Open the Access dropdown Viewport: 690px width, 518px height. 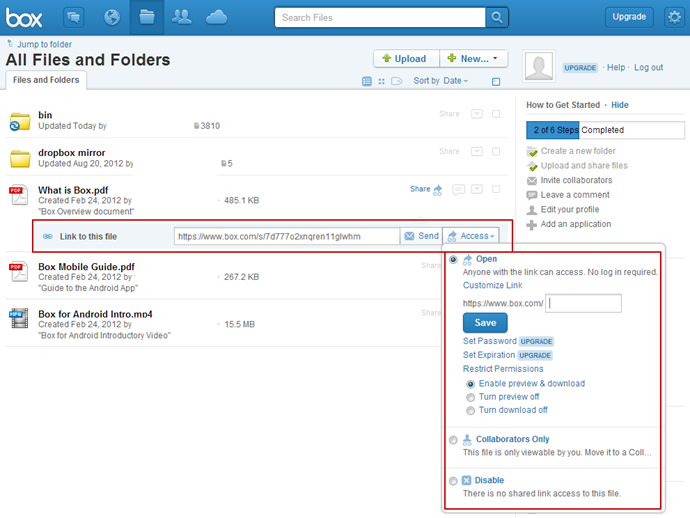(x=471, y=236)
